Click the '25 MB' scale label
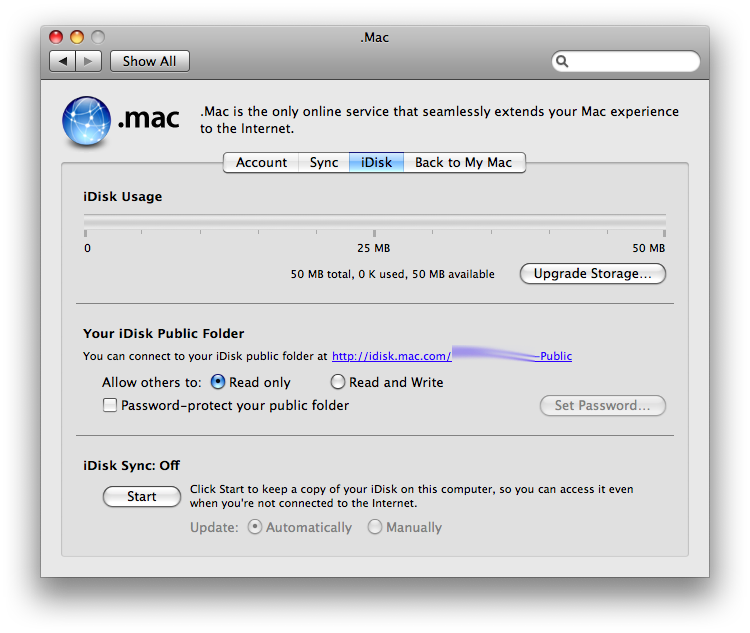 pyautogui.click(x=374, y=248)
